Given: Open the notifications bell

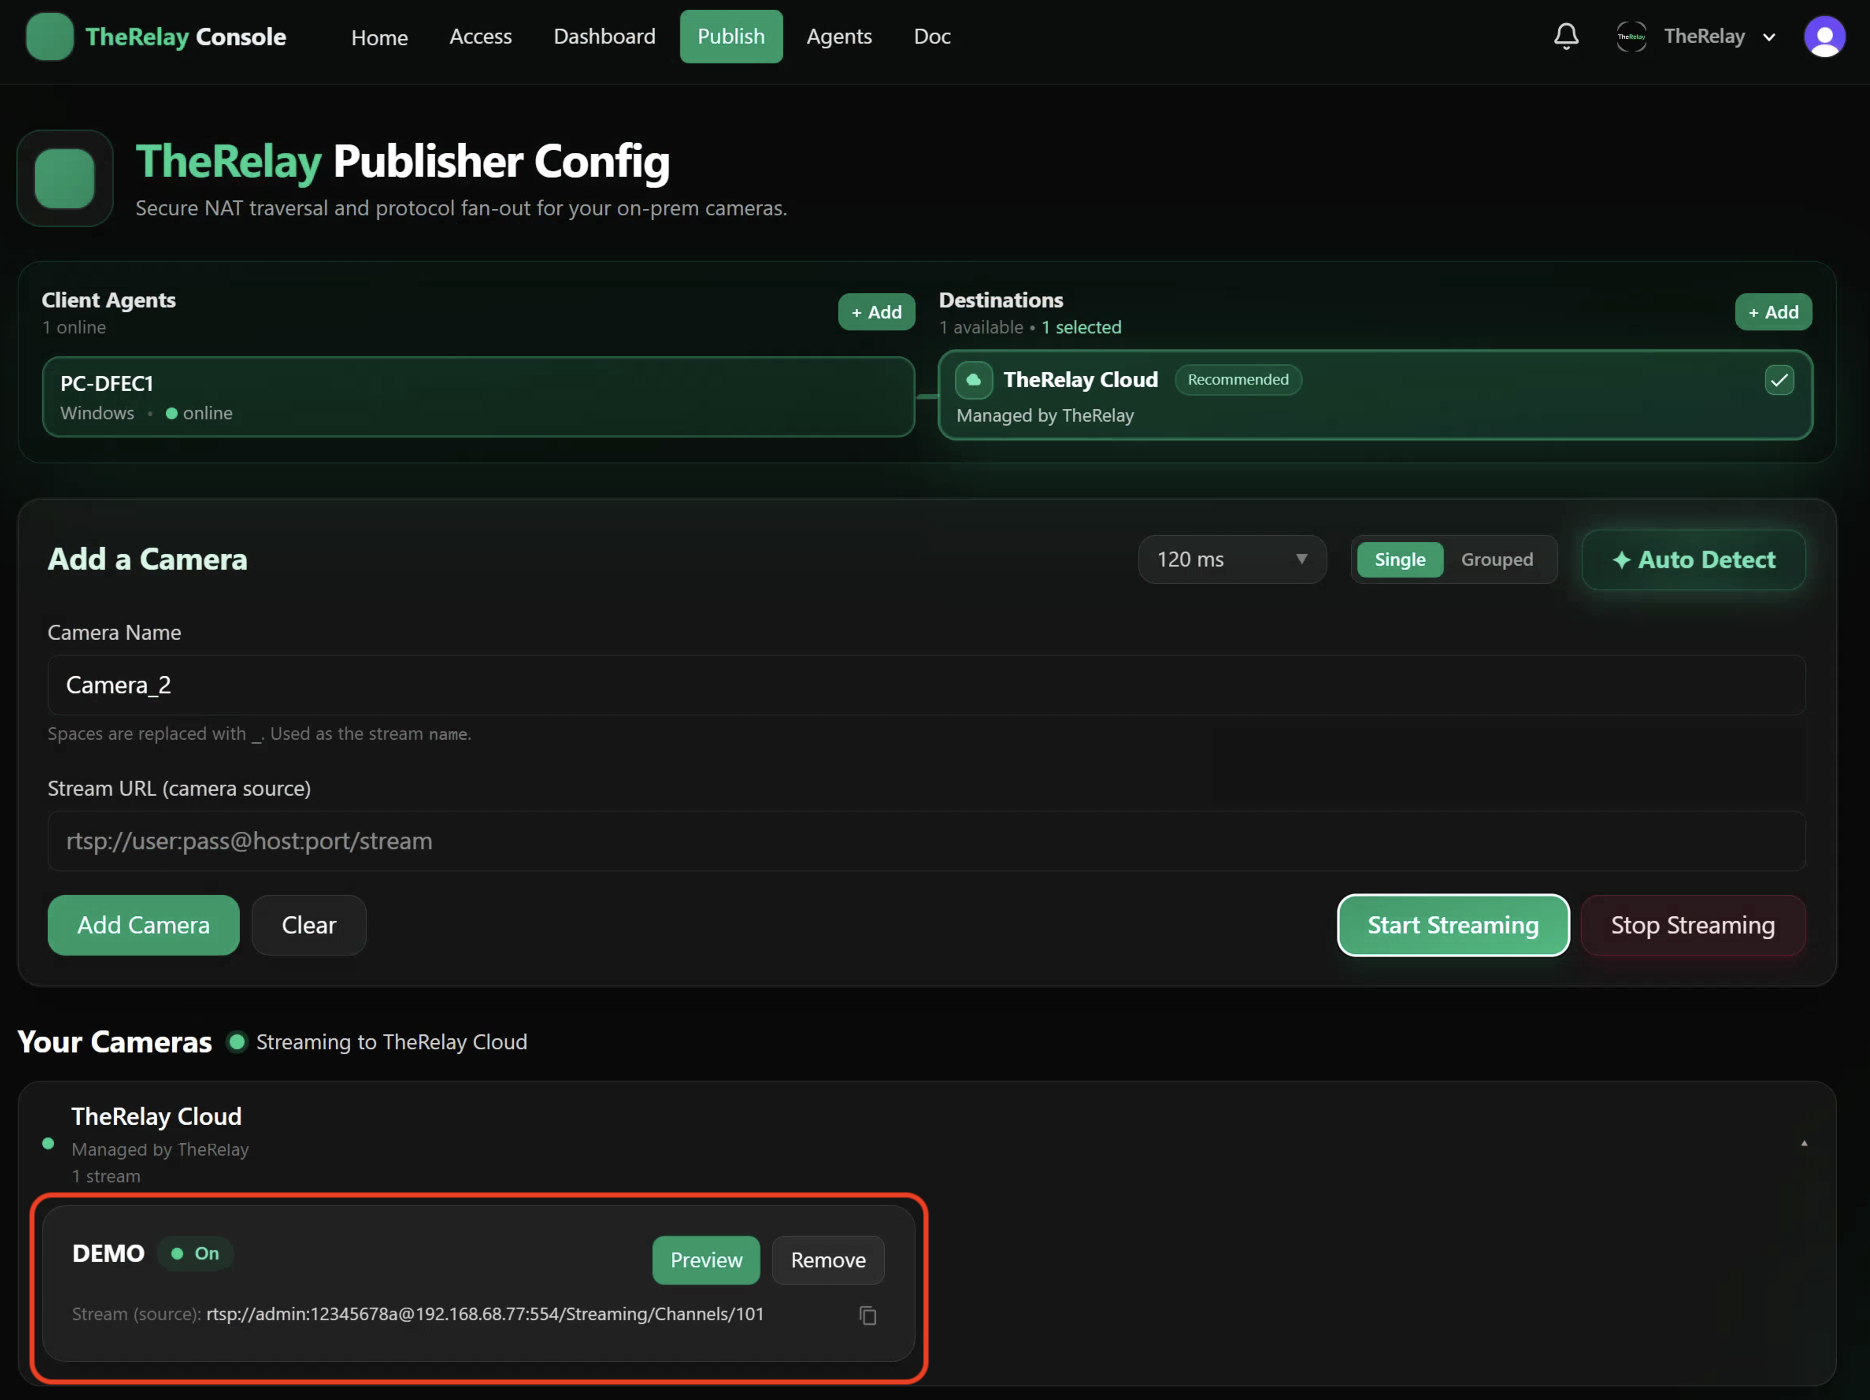Looking at the screenshot, I should coord(1566,37).
